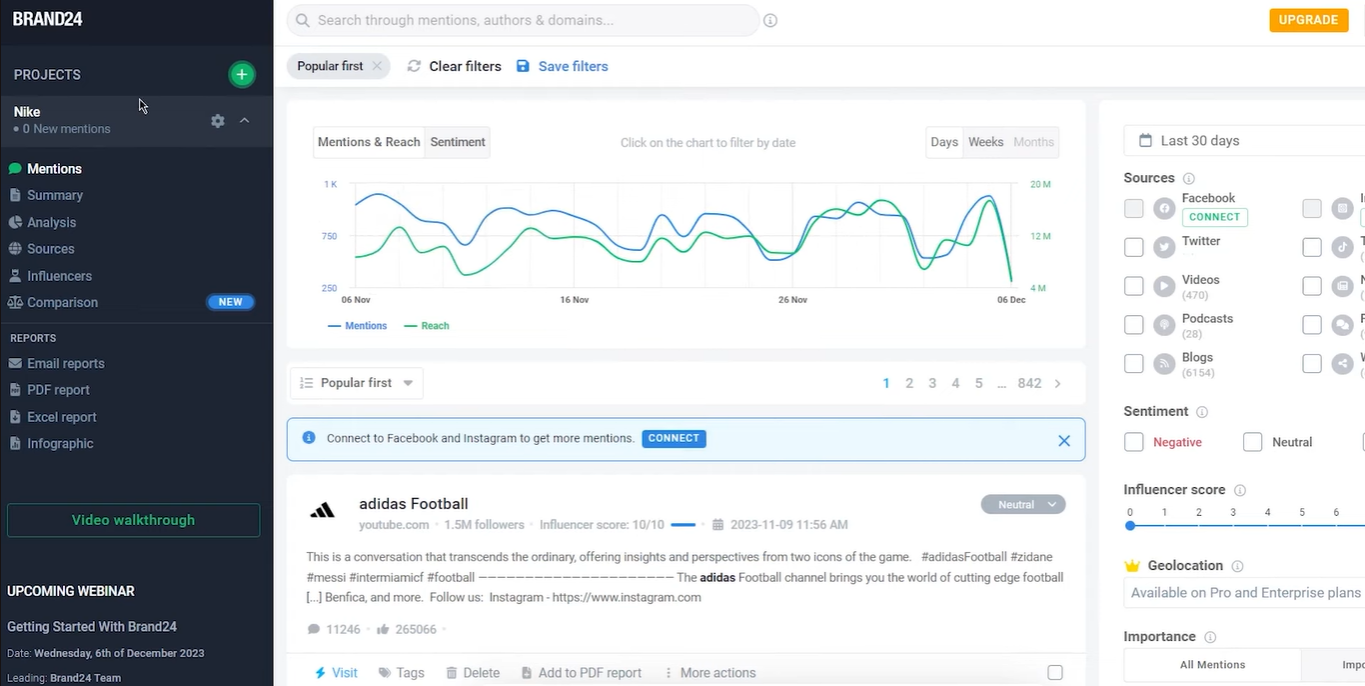The height and width of the screenshot is (686, 1365).
Task: Collapse the Nike project chevron
Action: point(245,121)
